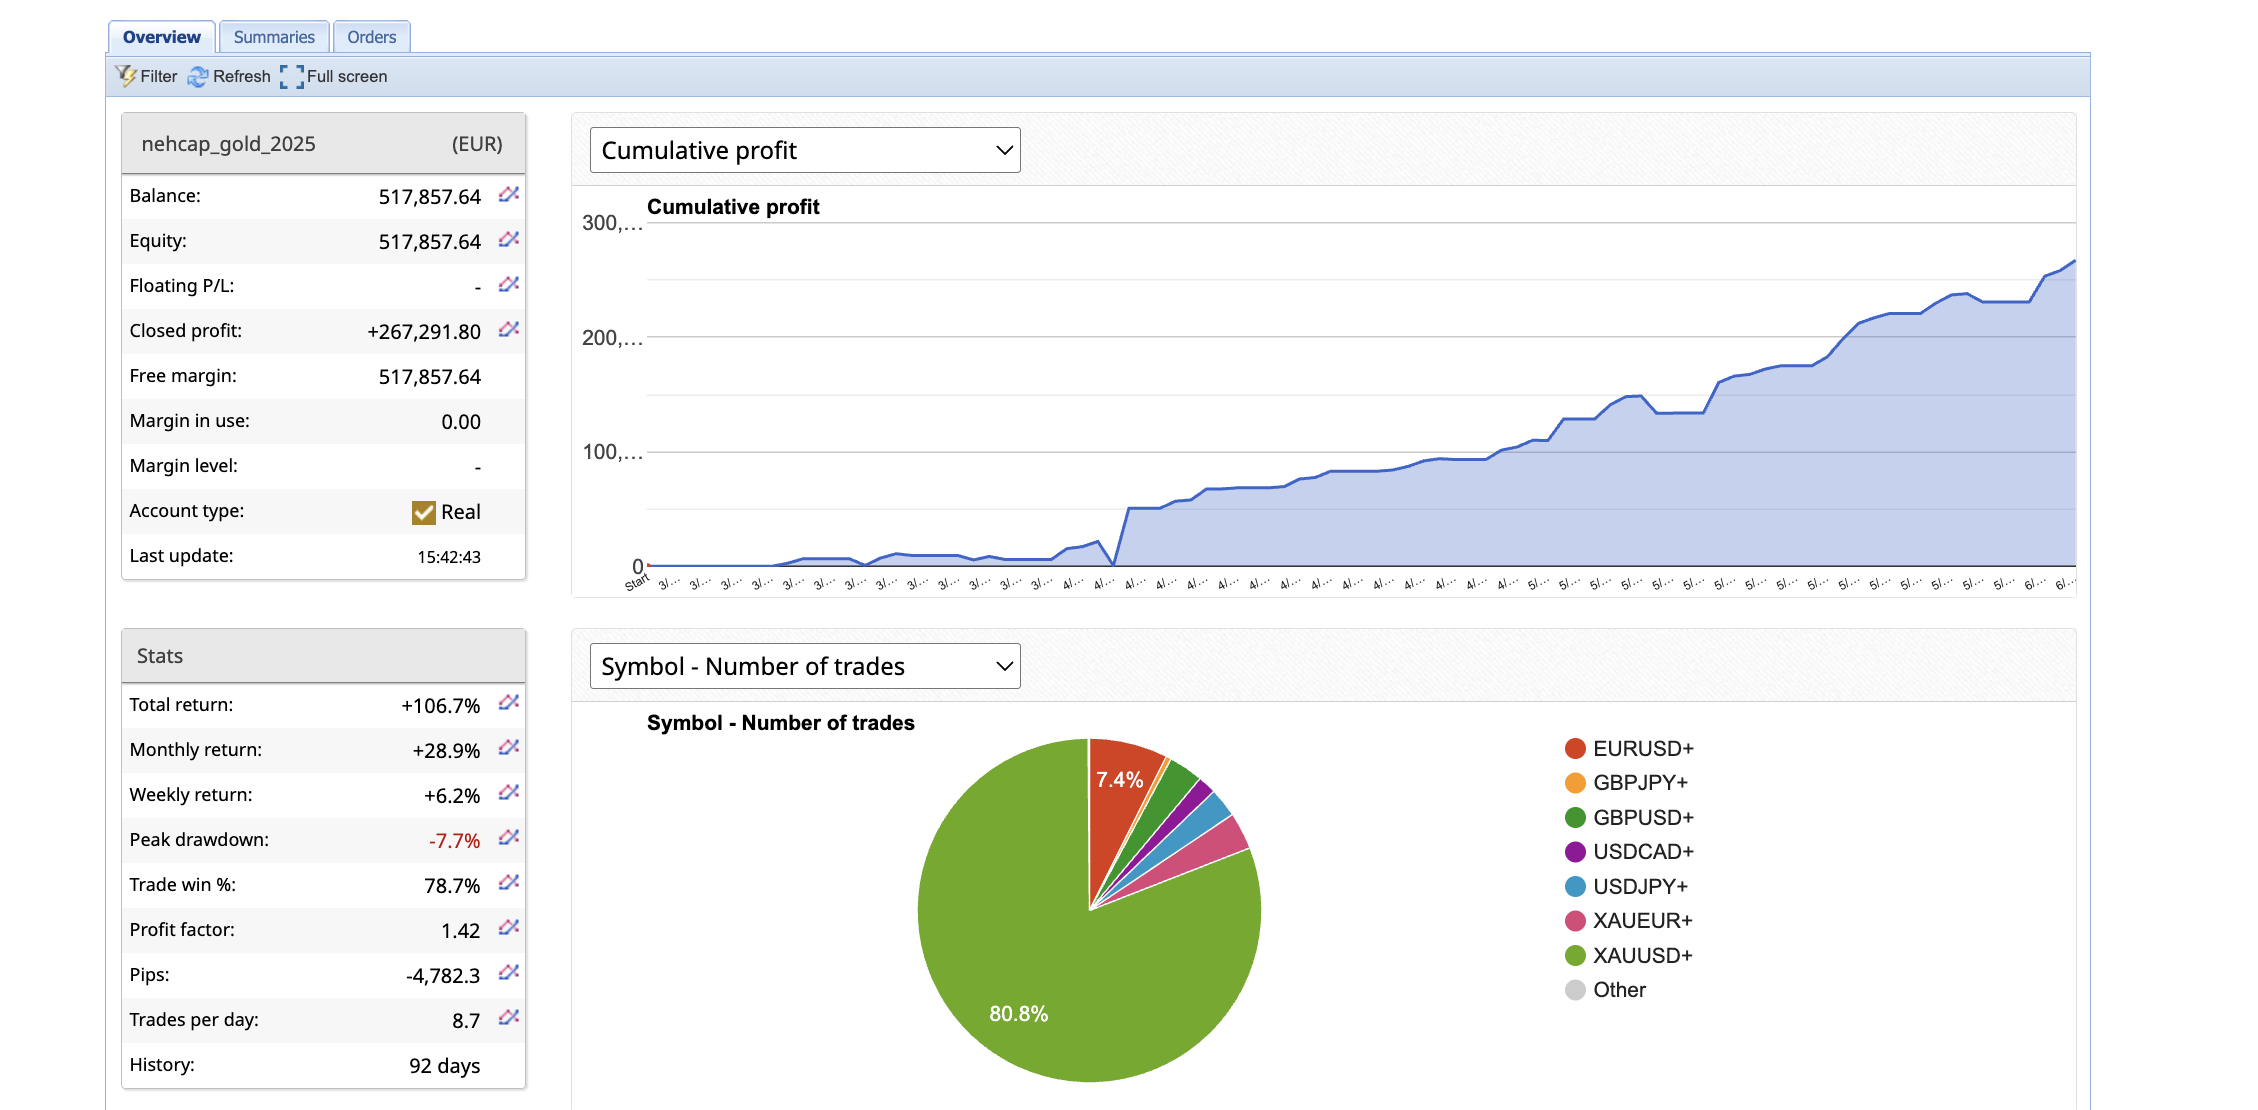Click chart icon next to Total return
Screen dimensions: 2258x1110
pos(509,704)
